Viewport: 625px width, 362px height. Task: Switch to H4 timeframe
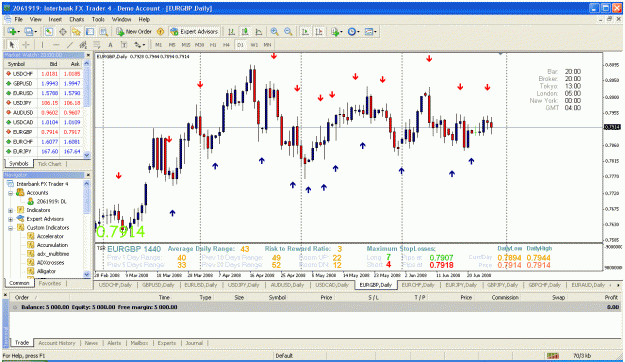[x=226, y=45]
